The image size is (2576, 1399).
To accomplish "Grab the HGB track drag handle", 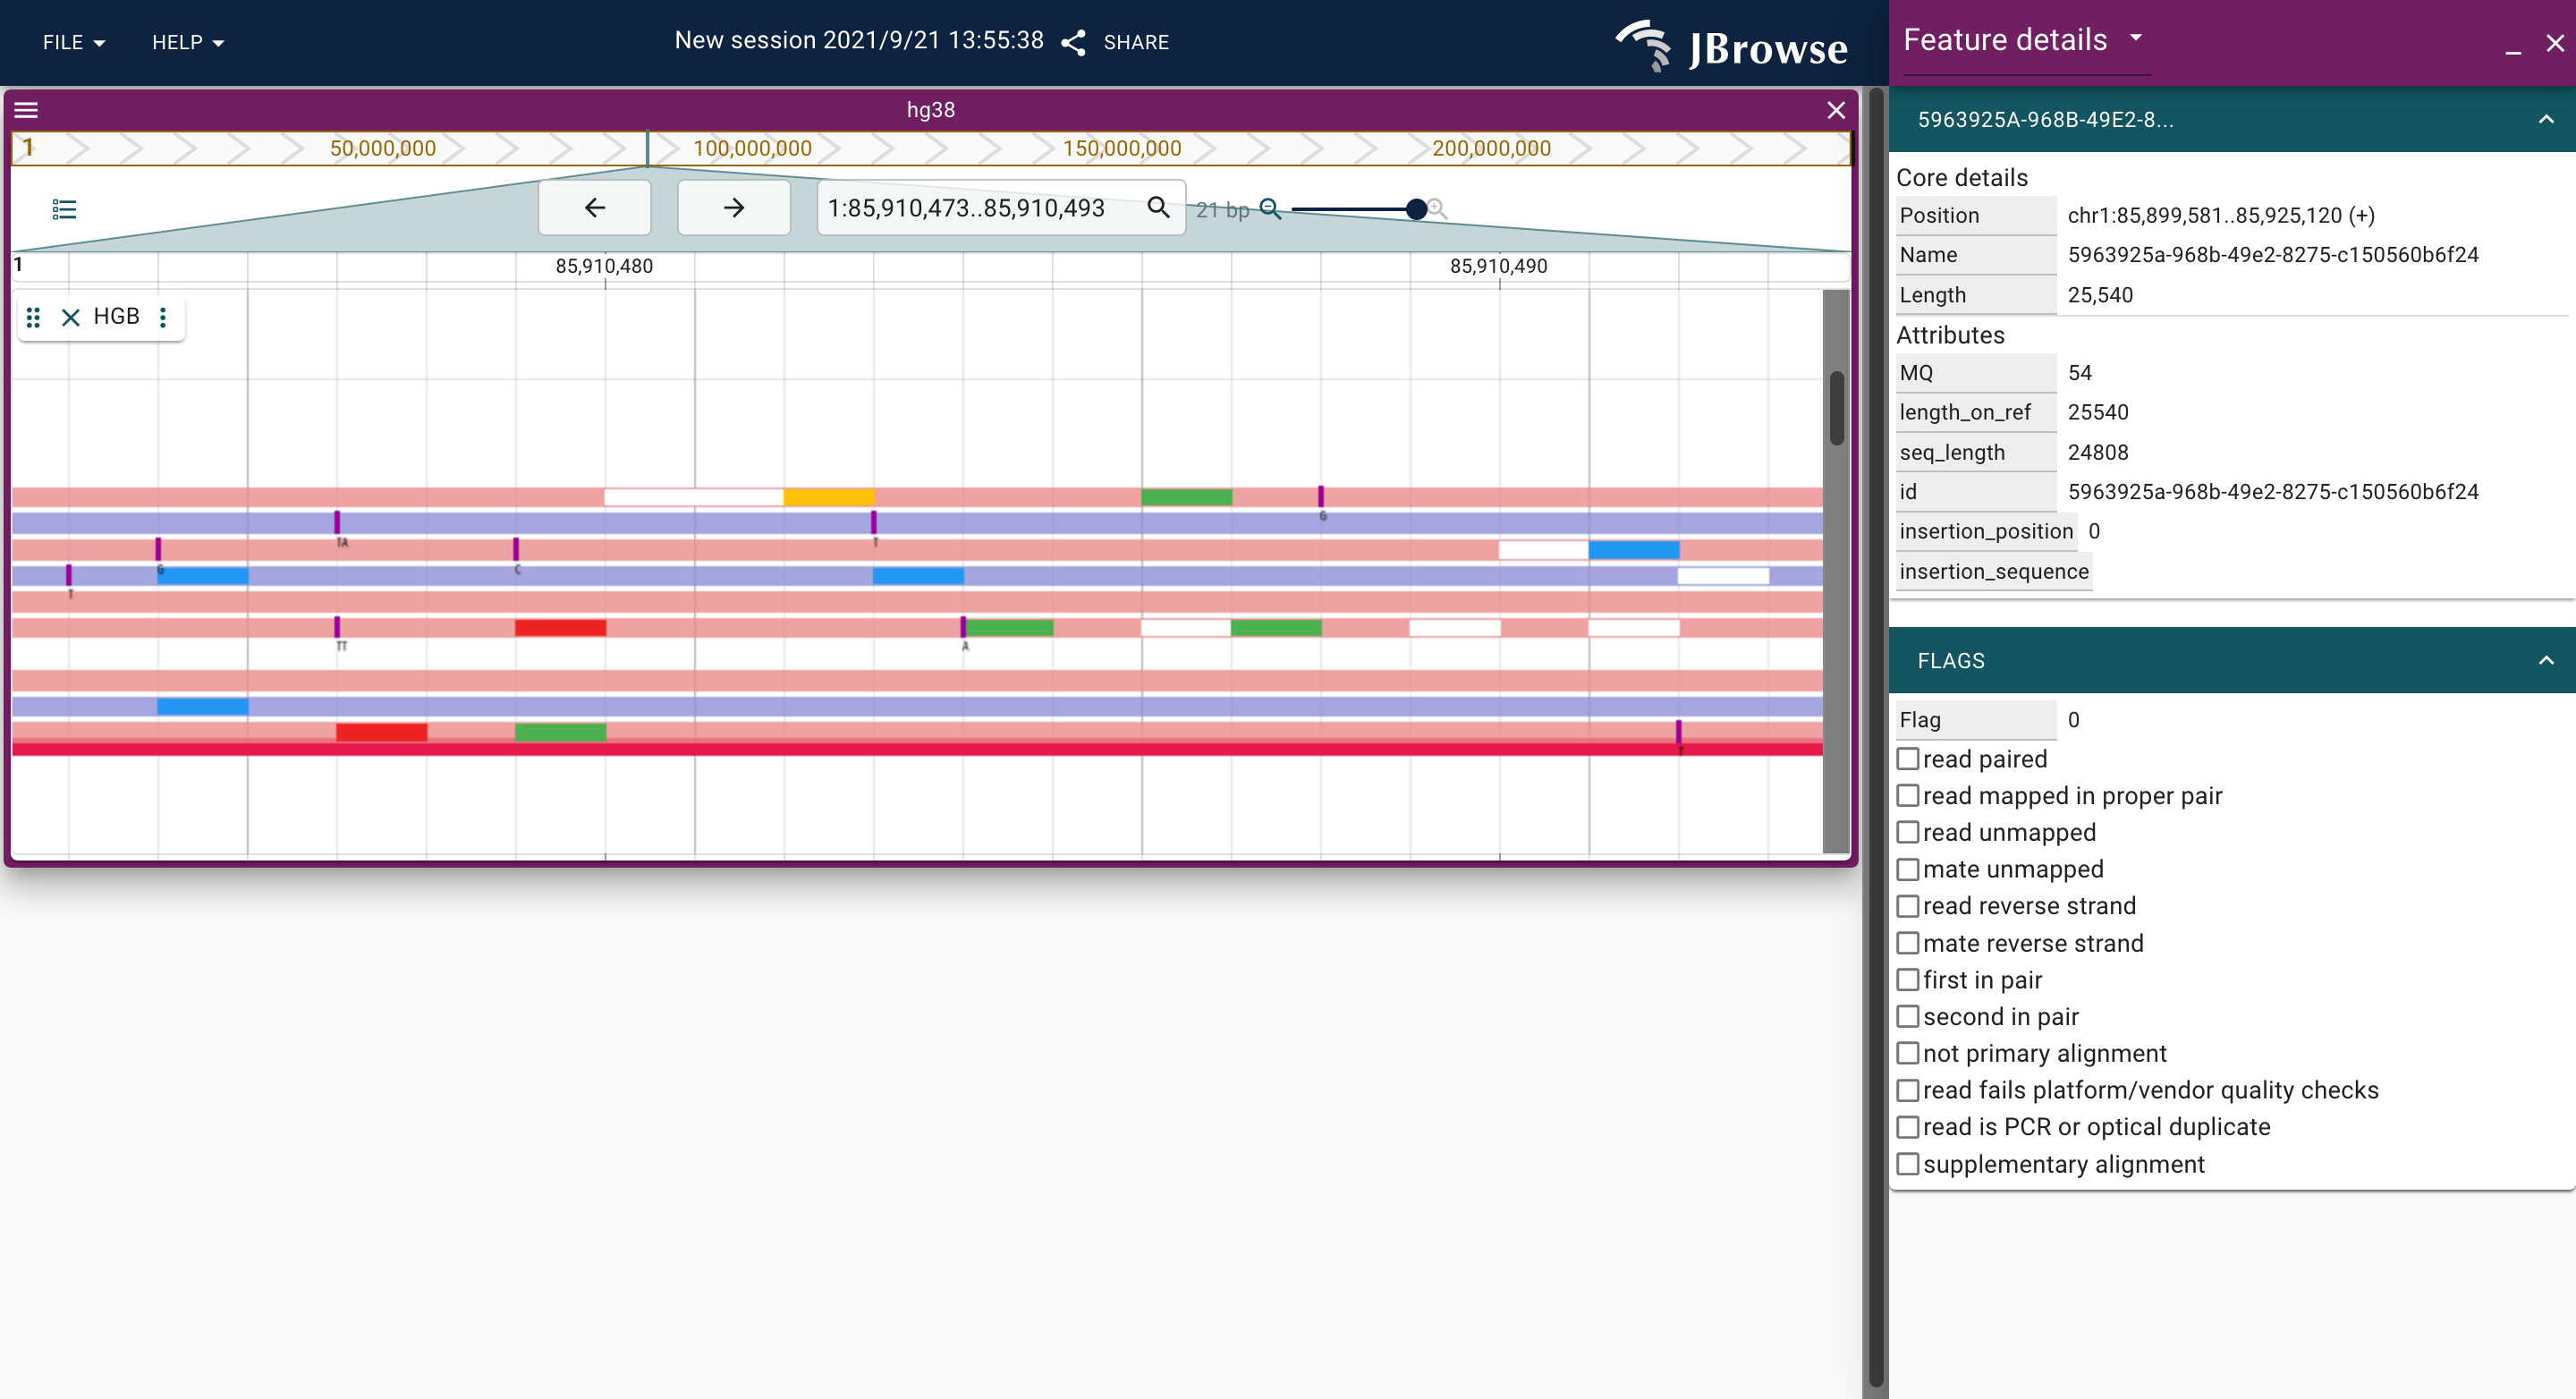I will click(x=33, y=317).
